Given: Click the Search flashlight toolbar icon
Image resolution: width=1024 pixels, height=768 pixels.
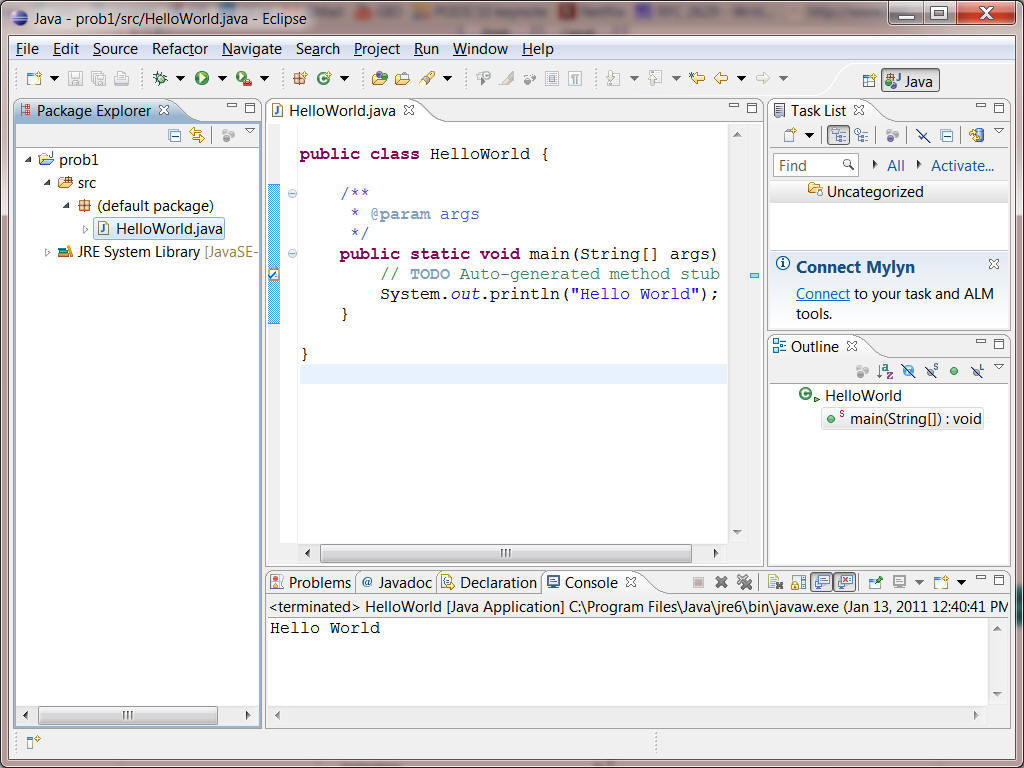Looking at the screenshot, I should [x=427, y=78].
